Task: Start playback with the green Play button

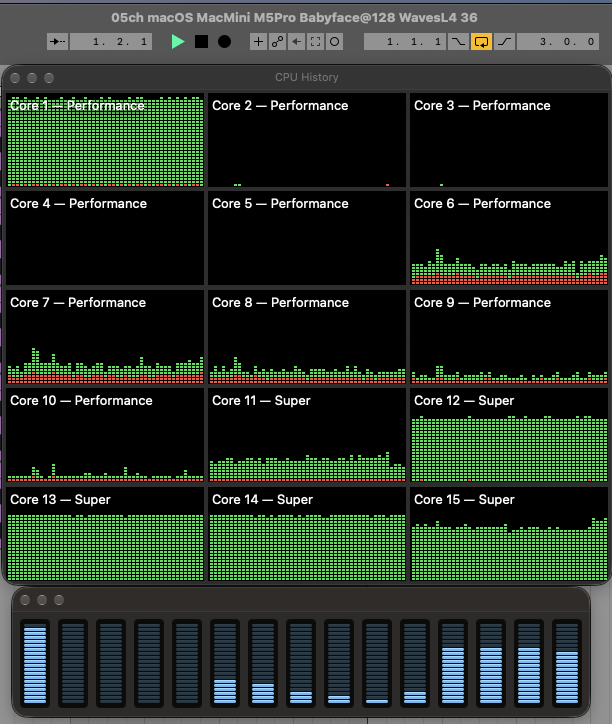Action: click(x=178, y=42)
